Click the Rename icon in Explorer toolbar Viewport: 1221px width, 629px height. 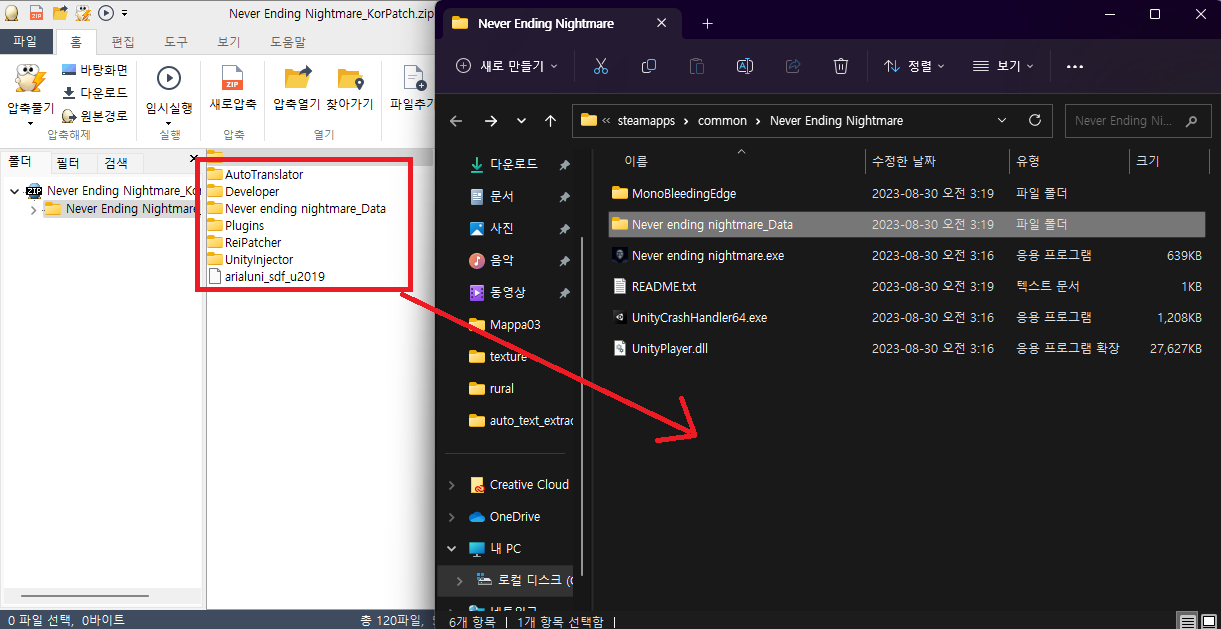(x=745, y=66)
